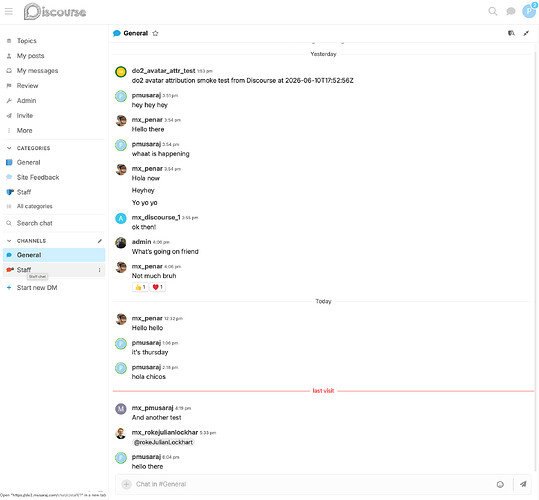Open mx_rokejulianlockhar user avatar
539x500 pixels.
tap(121, 433)
